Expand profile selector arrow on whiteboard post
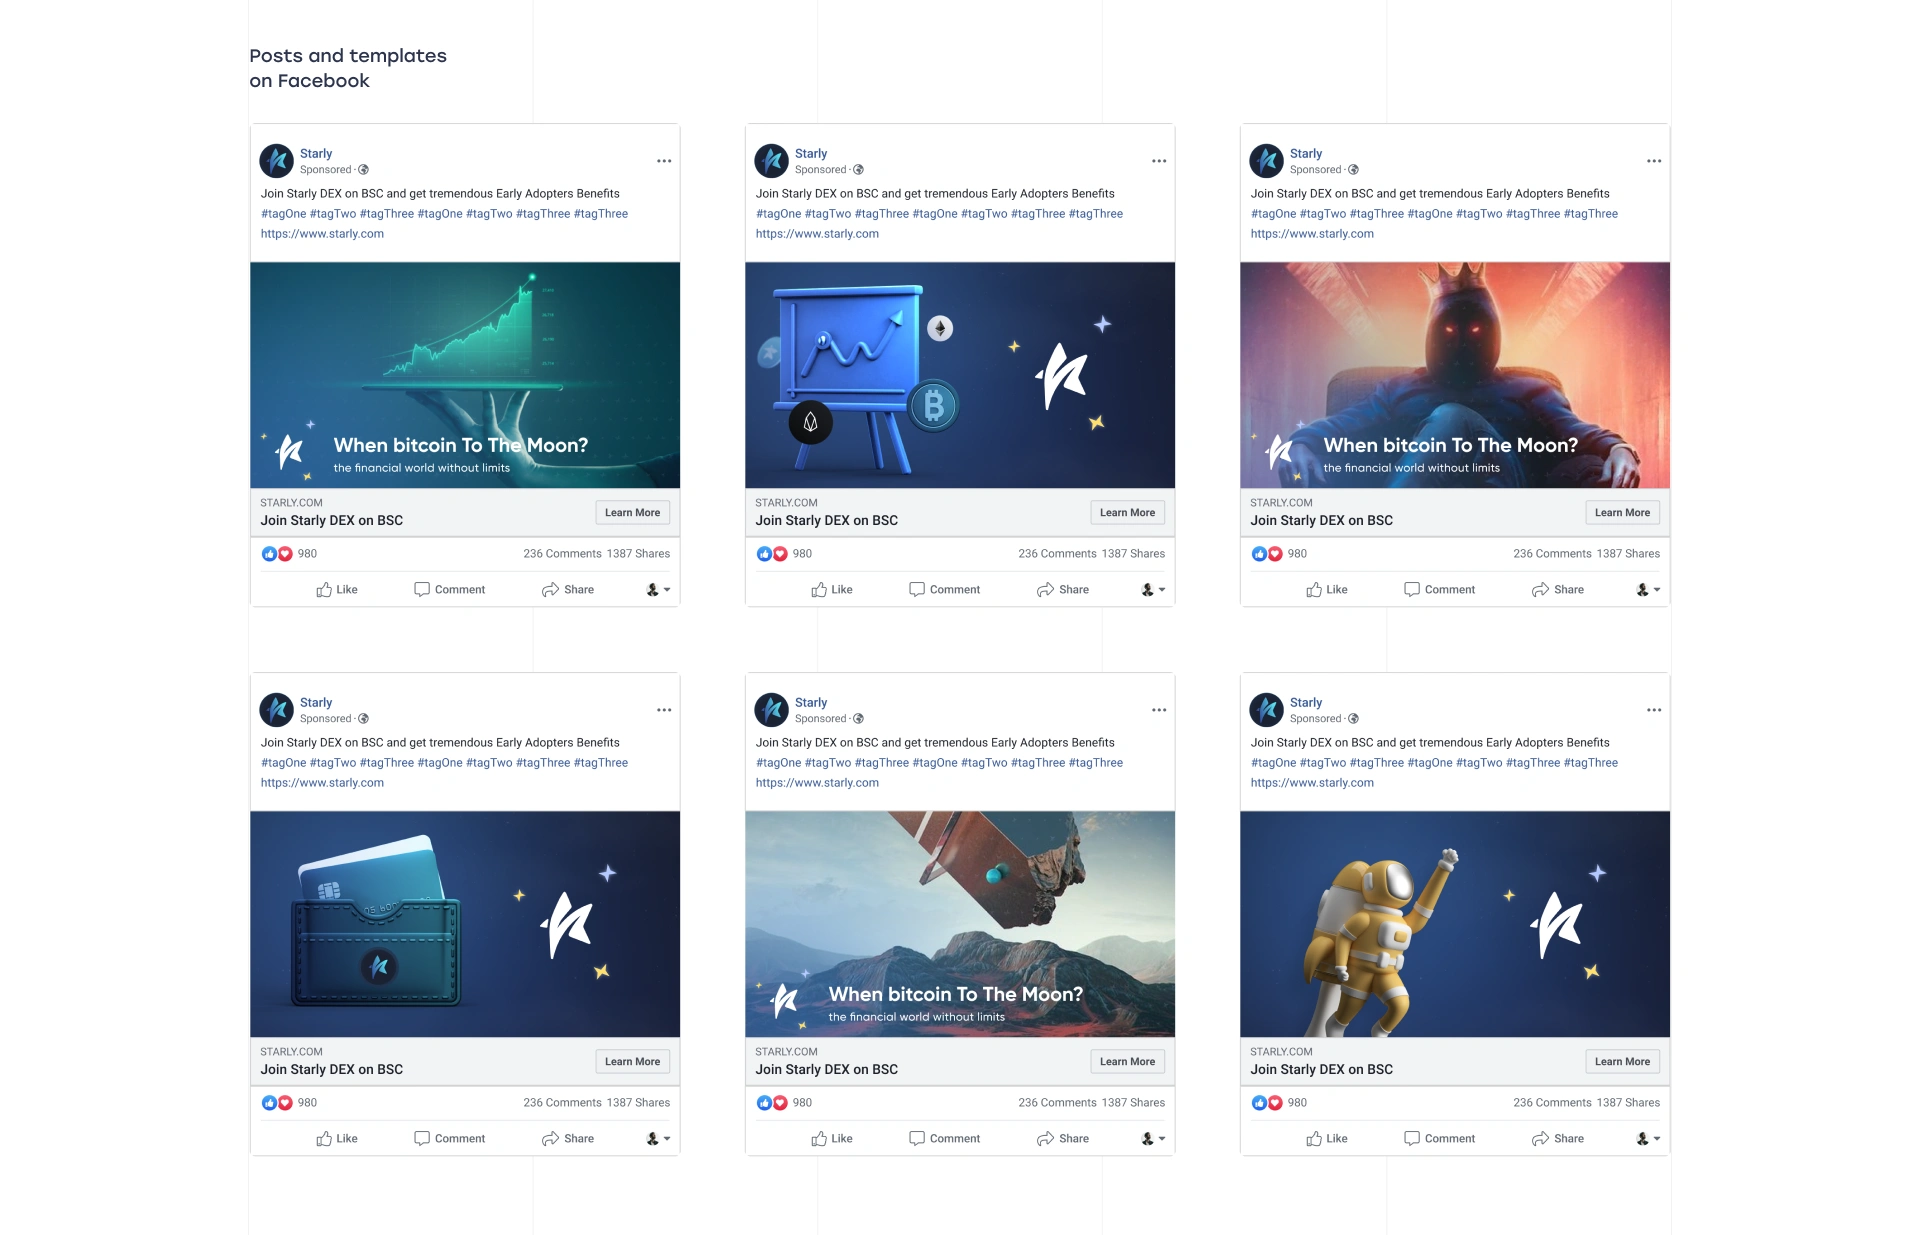The width and height of the screenshot is (1920, 1235). 1162,590
